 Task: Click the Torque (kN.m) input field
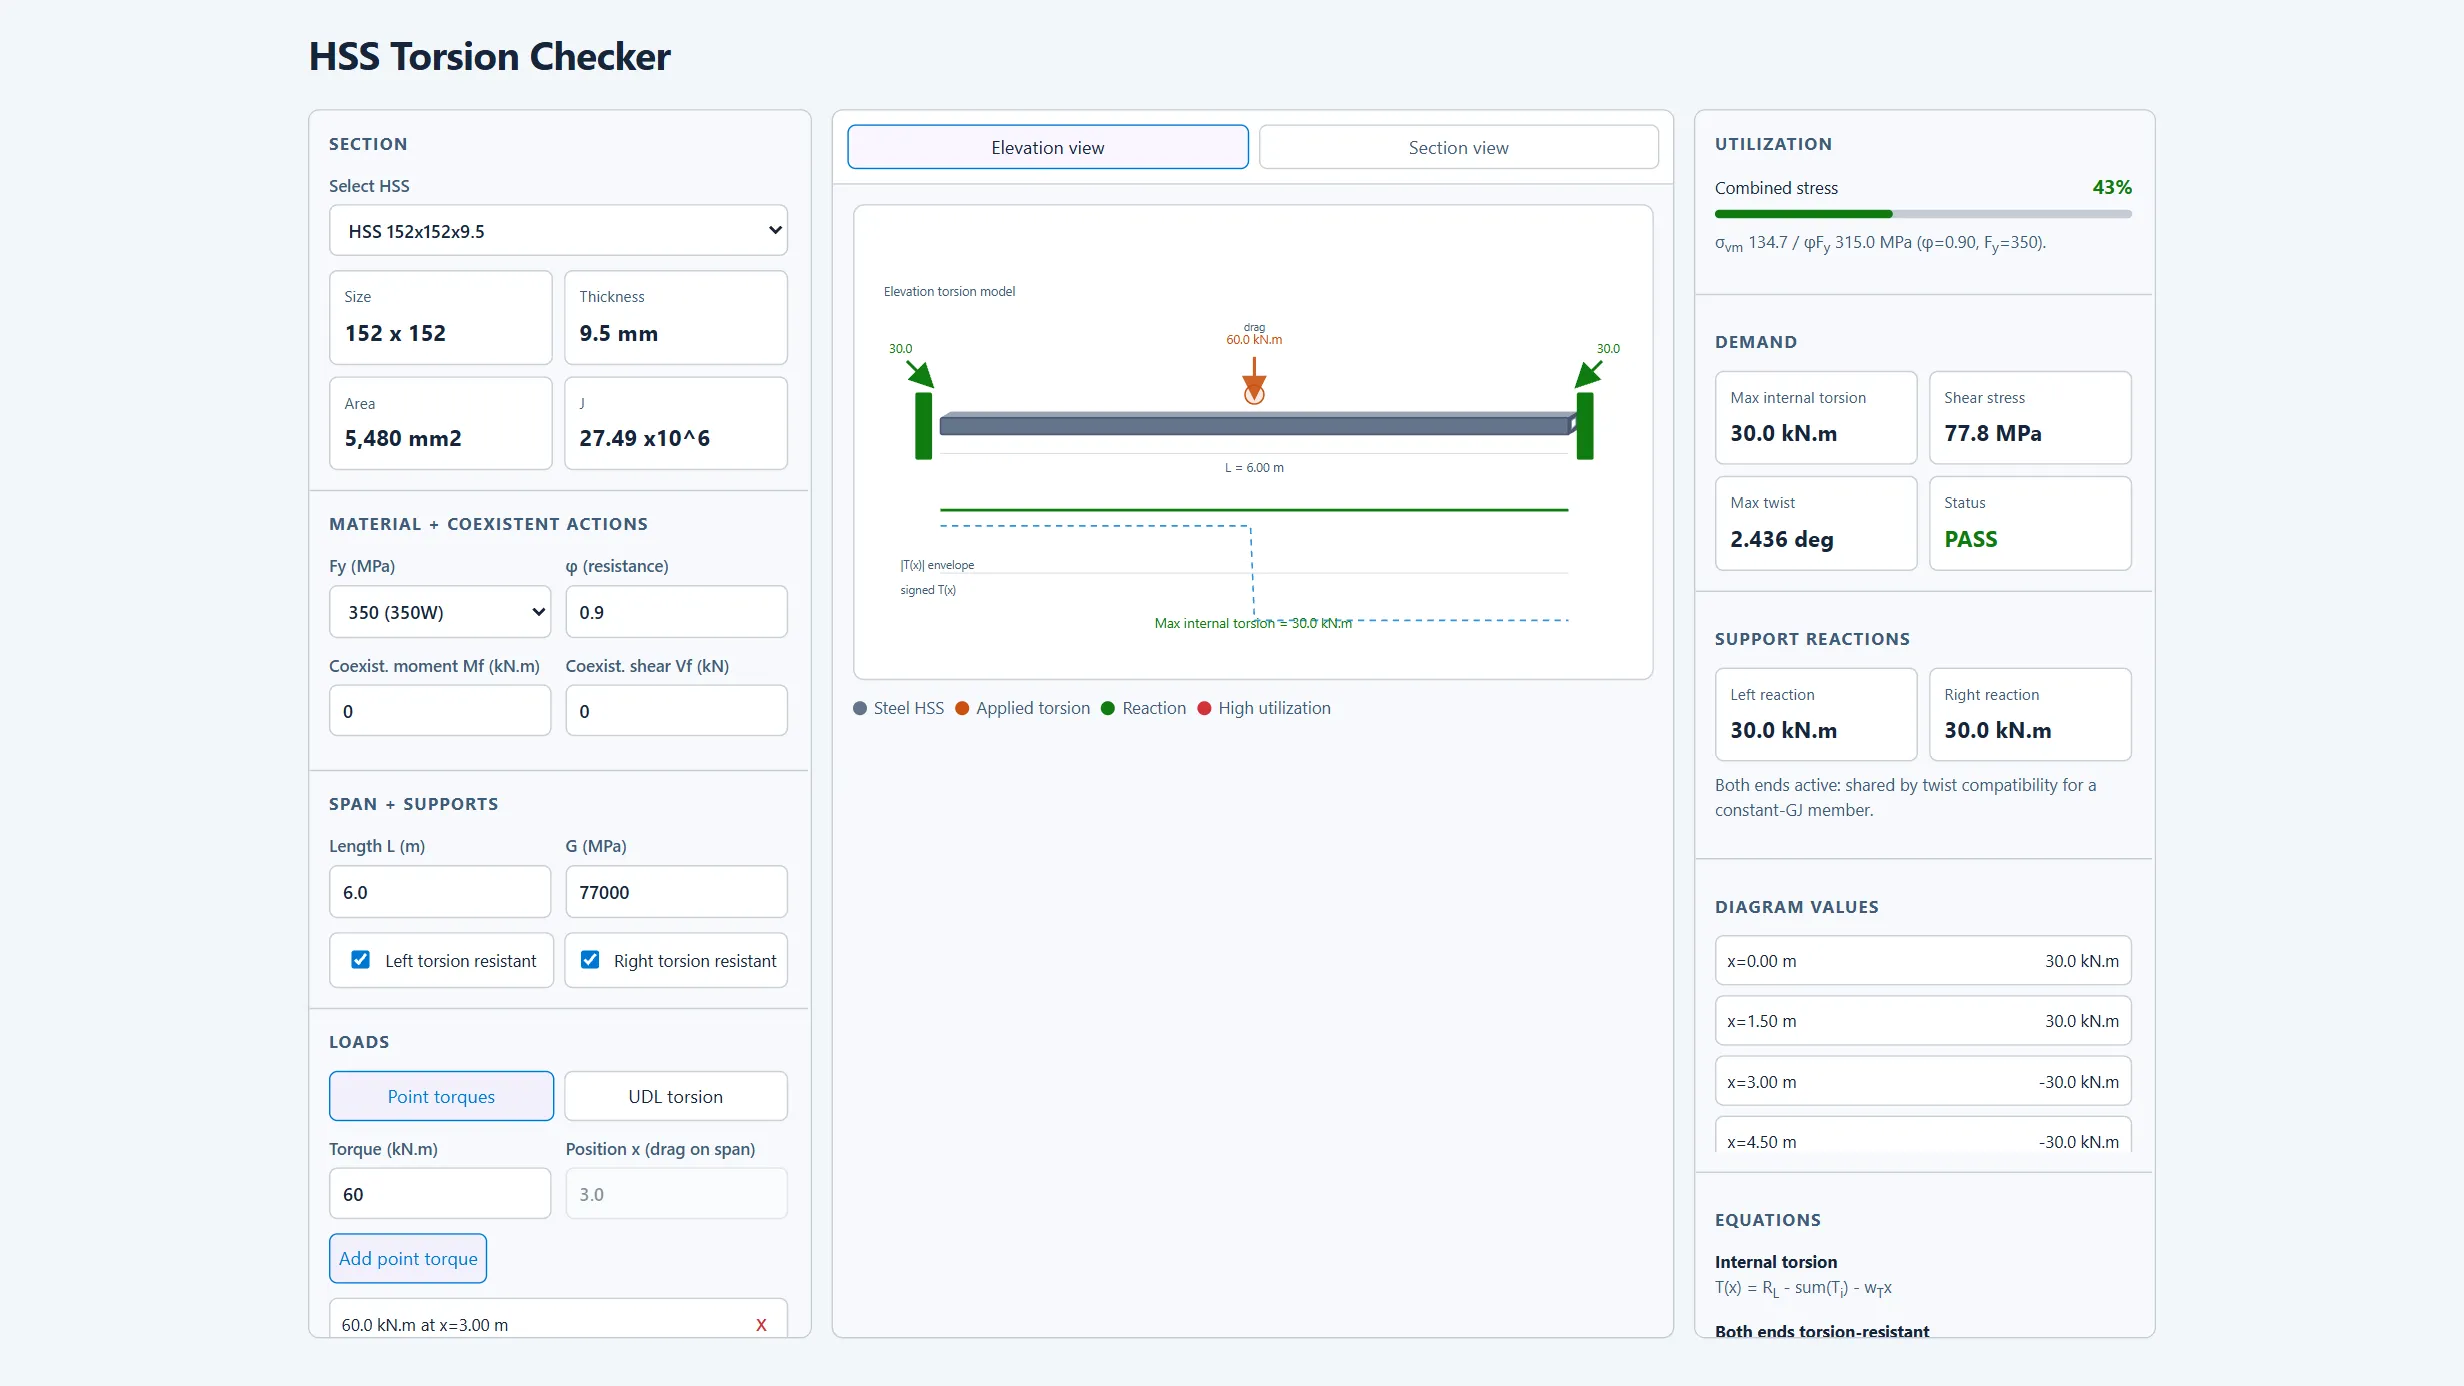pos(440,1194)
